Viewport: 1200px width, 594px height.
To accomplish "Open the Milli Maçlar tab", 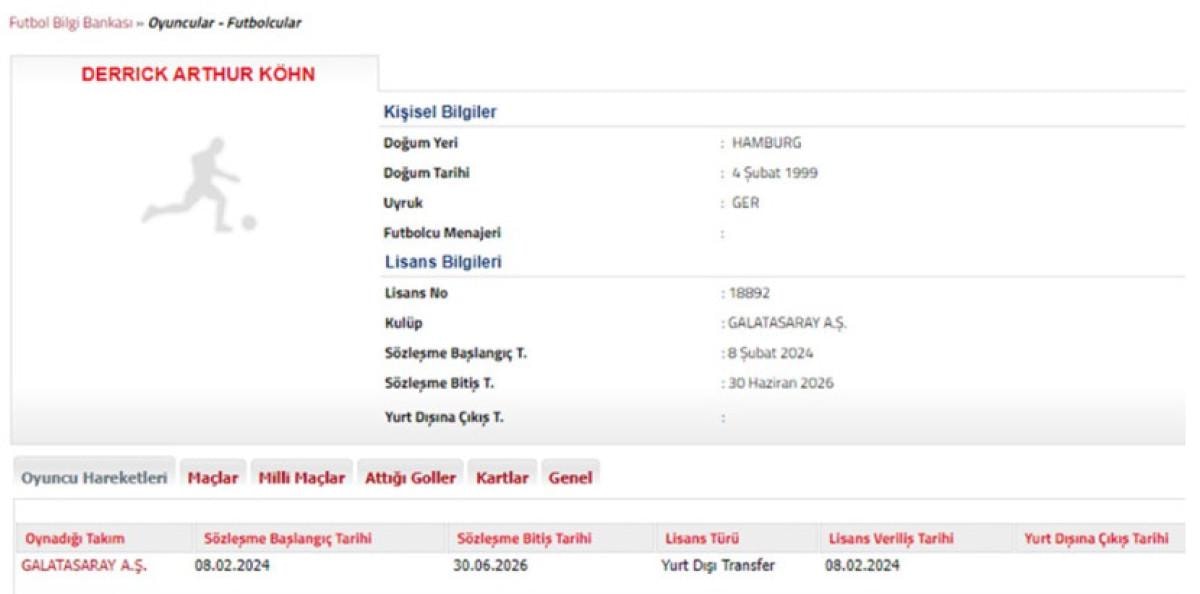I will coord(301,478).
